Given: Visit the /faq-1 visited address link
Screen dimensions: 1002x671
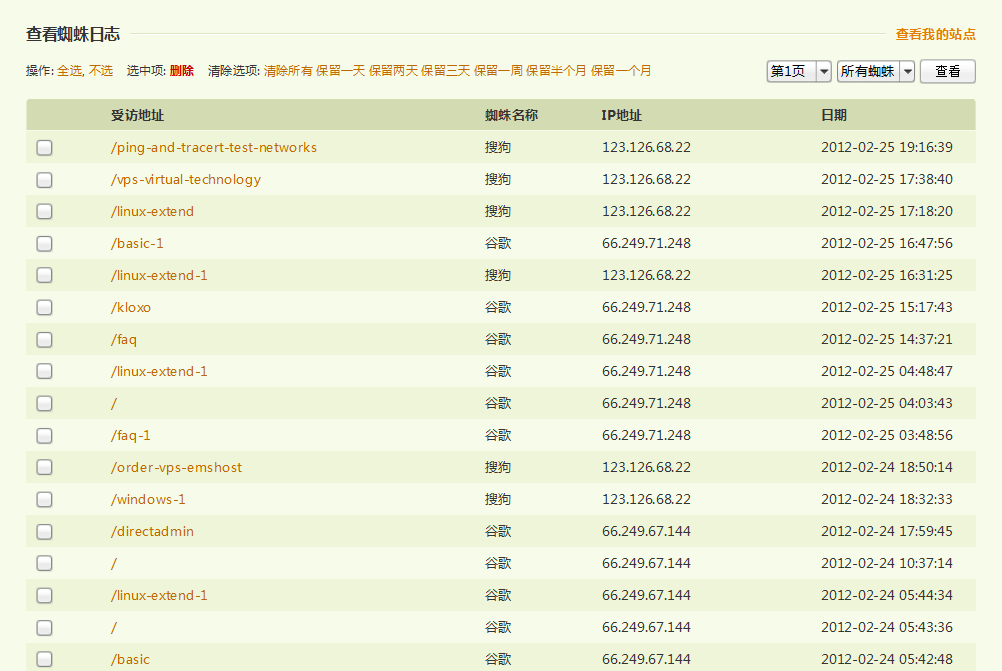Looking at the screenshot, I should [131, 436].
